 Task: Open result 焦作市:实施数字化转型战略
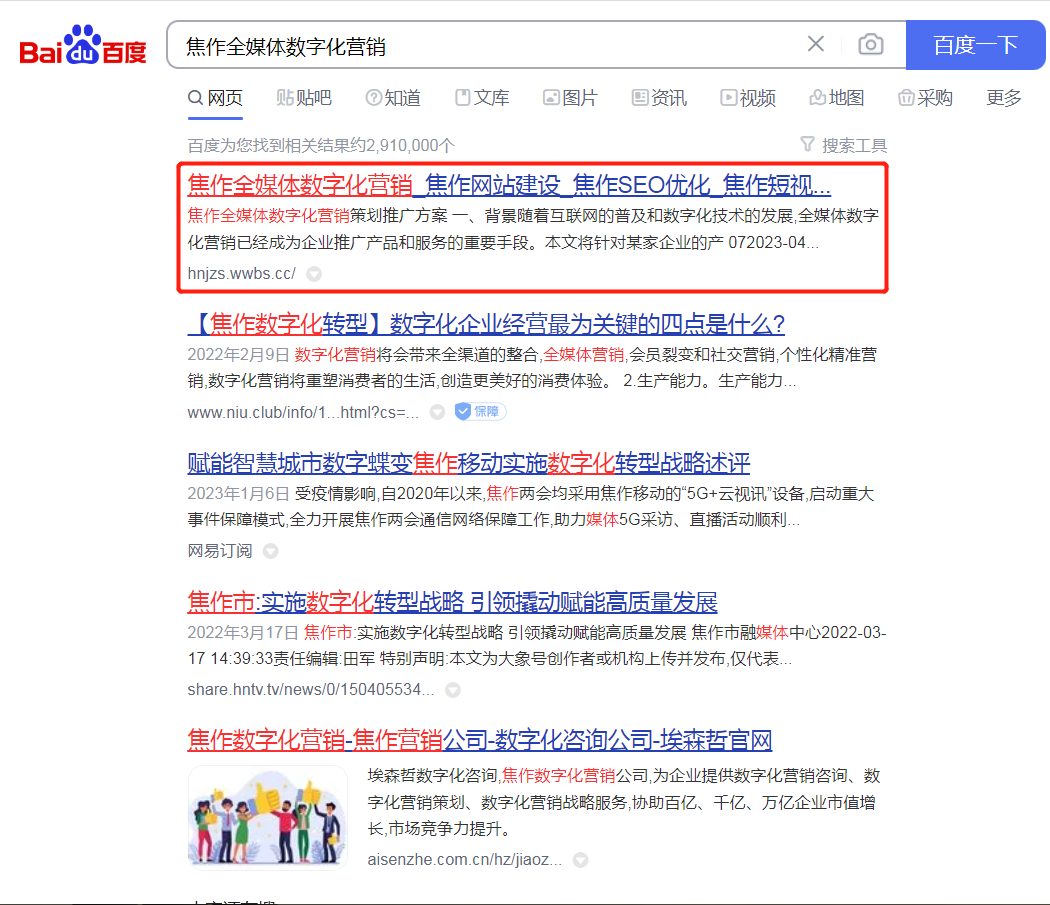pyautogui.click(x=453, y=602)
